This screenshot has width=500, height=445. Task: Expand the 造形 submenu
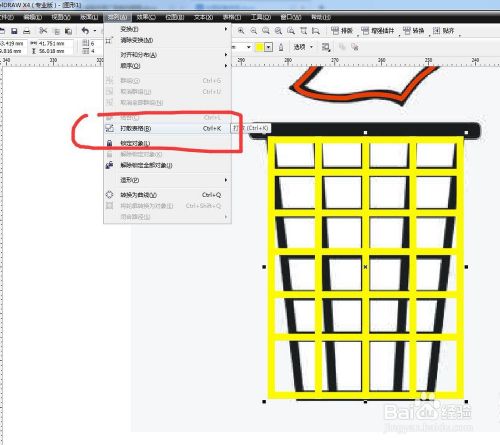pyautogui.click(x=226, y=180)
